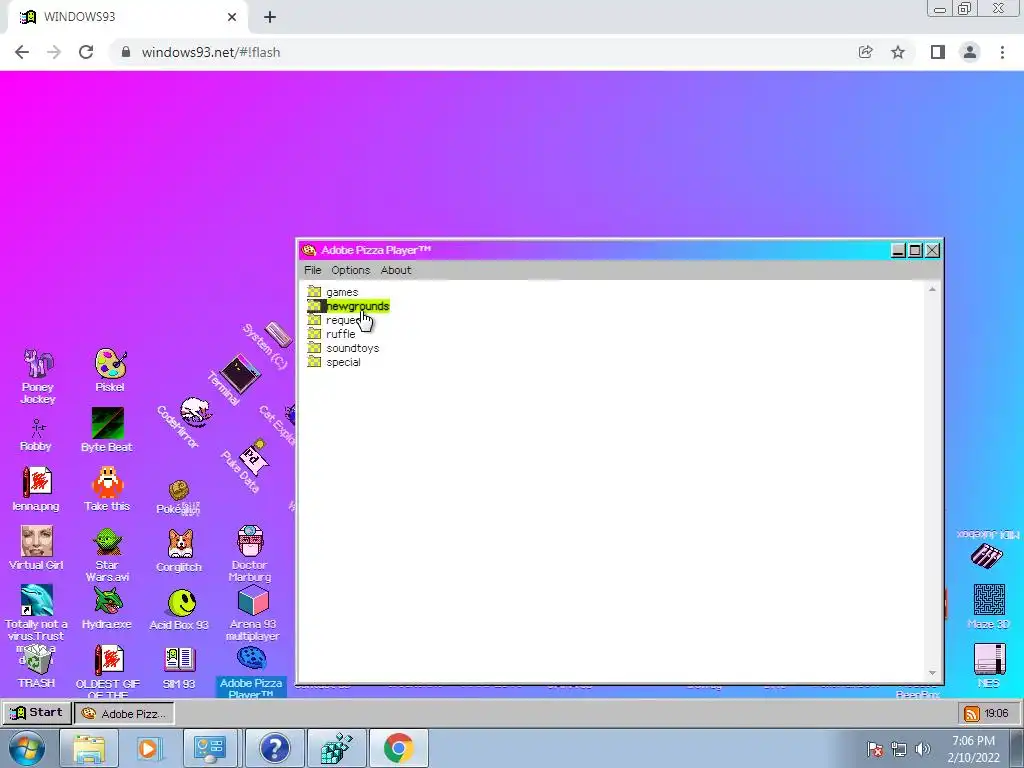Open the System (C:) drive icon
The width and height of the screenshot is (1024, 768).
pos(278,334)
